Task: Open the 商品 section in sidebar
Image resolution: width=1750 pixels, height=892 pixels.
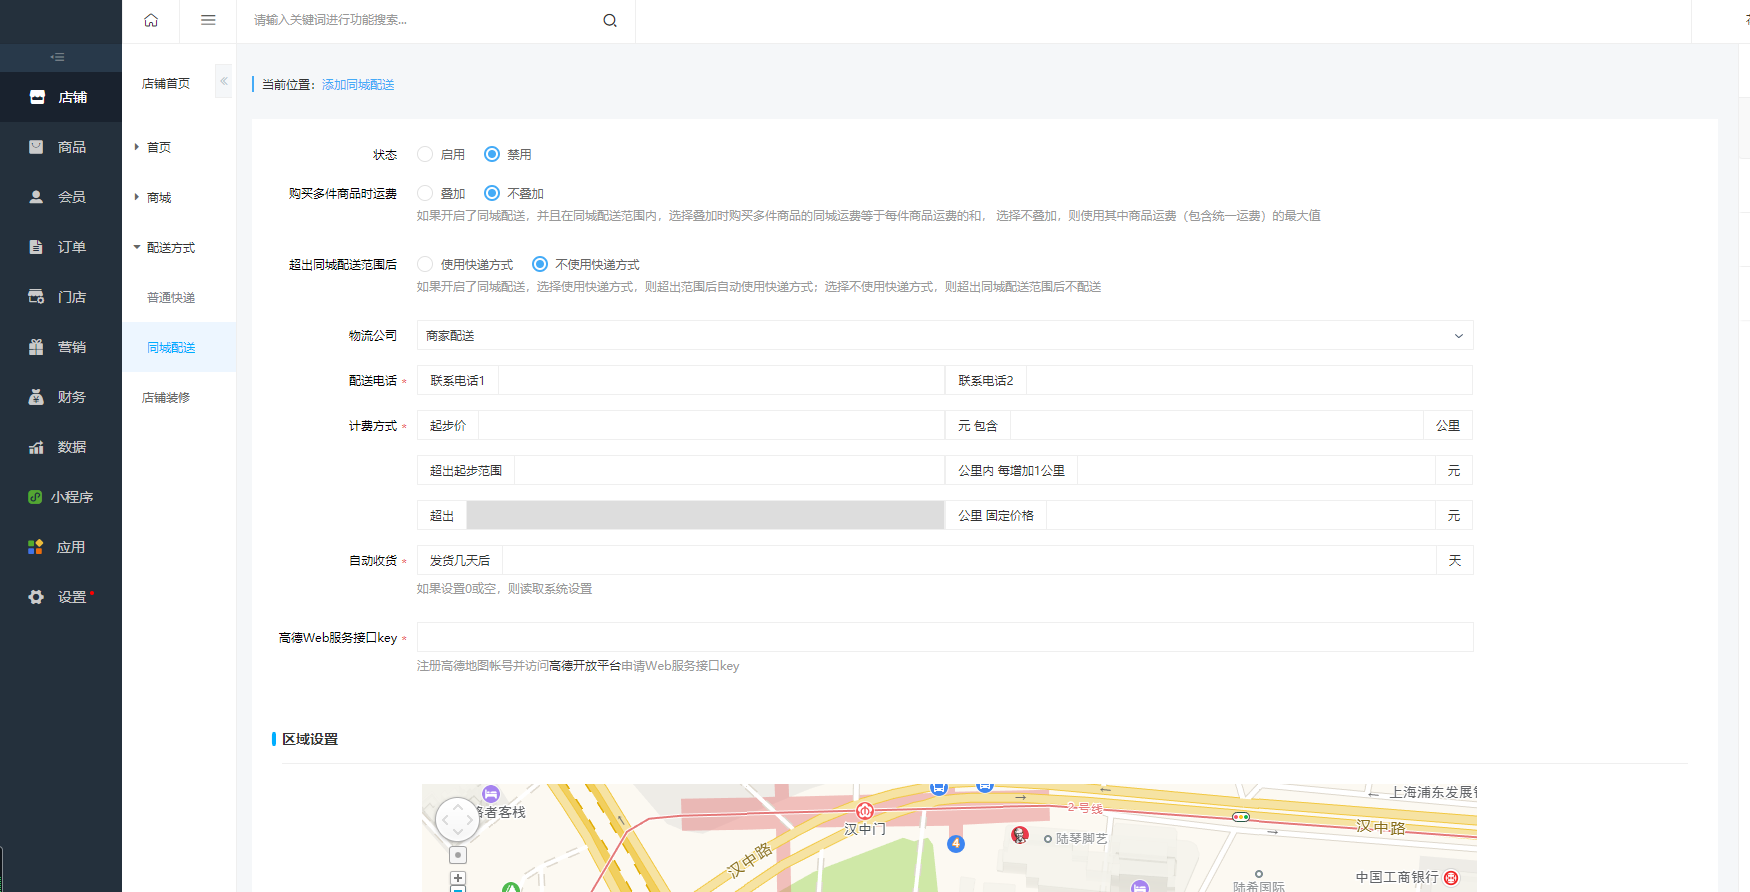Action: tap(60, 147)
